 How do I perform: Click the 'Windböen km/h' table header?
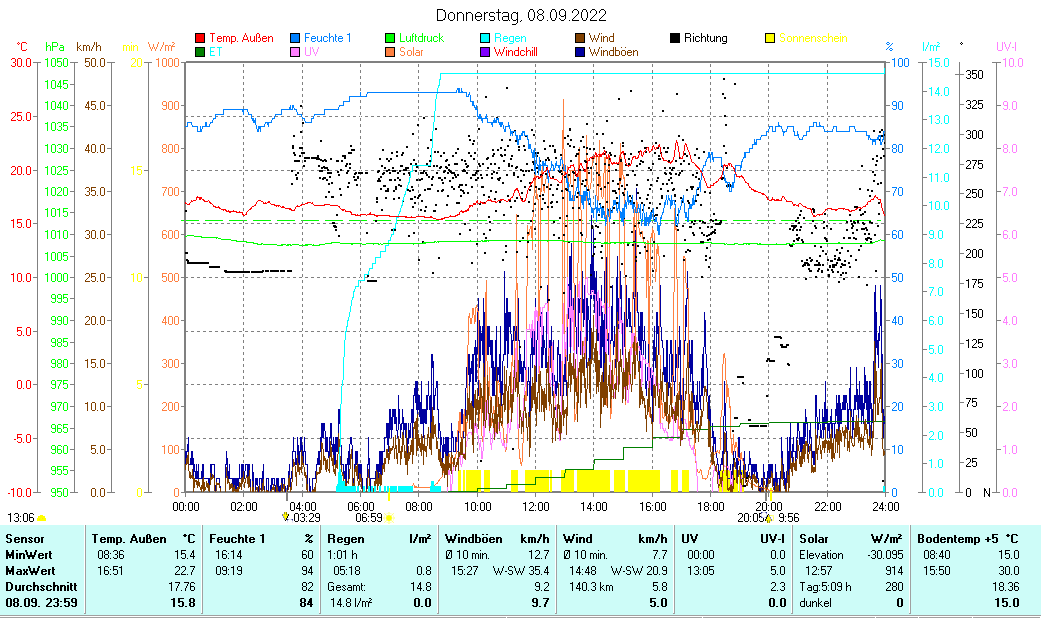(x=497, y=539)
